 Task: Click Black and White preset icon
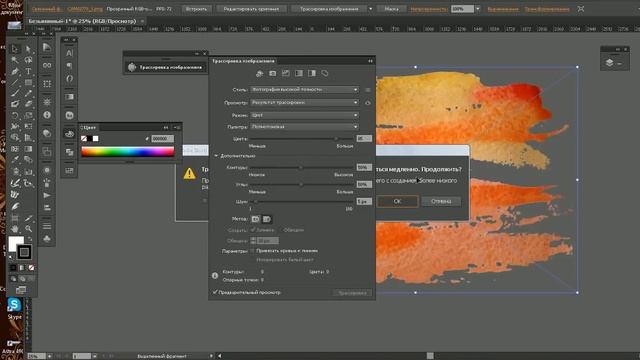tap(312, 73)
